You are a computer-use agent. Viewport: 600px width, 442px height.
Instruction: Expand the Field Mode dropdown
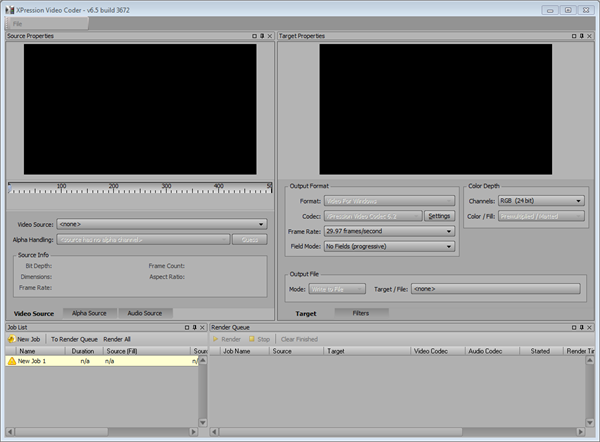tap(390, 246)
